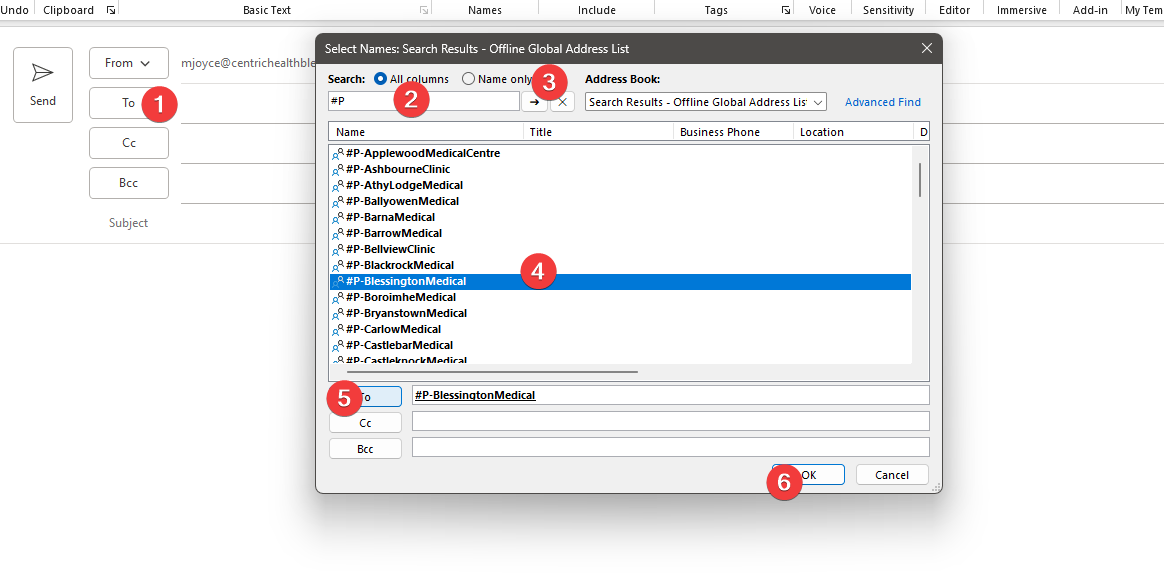Add selection using the dialog Cc button
The height and width of the screenshot is (573, 1164).
tap(365, 422)
